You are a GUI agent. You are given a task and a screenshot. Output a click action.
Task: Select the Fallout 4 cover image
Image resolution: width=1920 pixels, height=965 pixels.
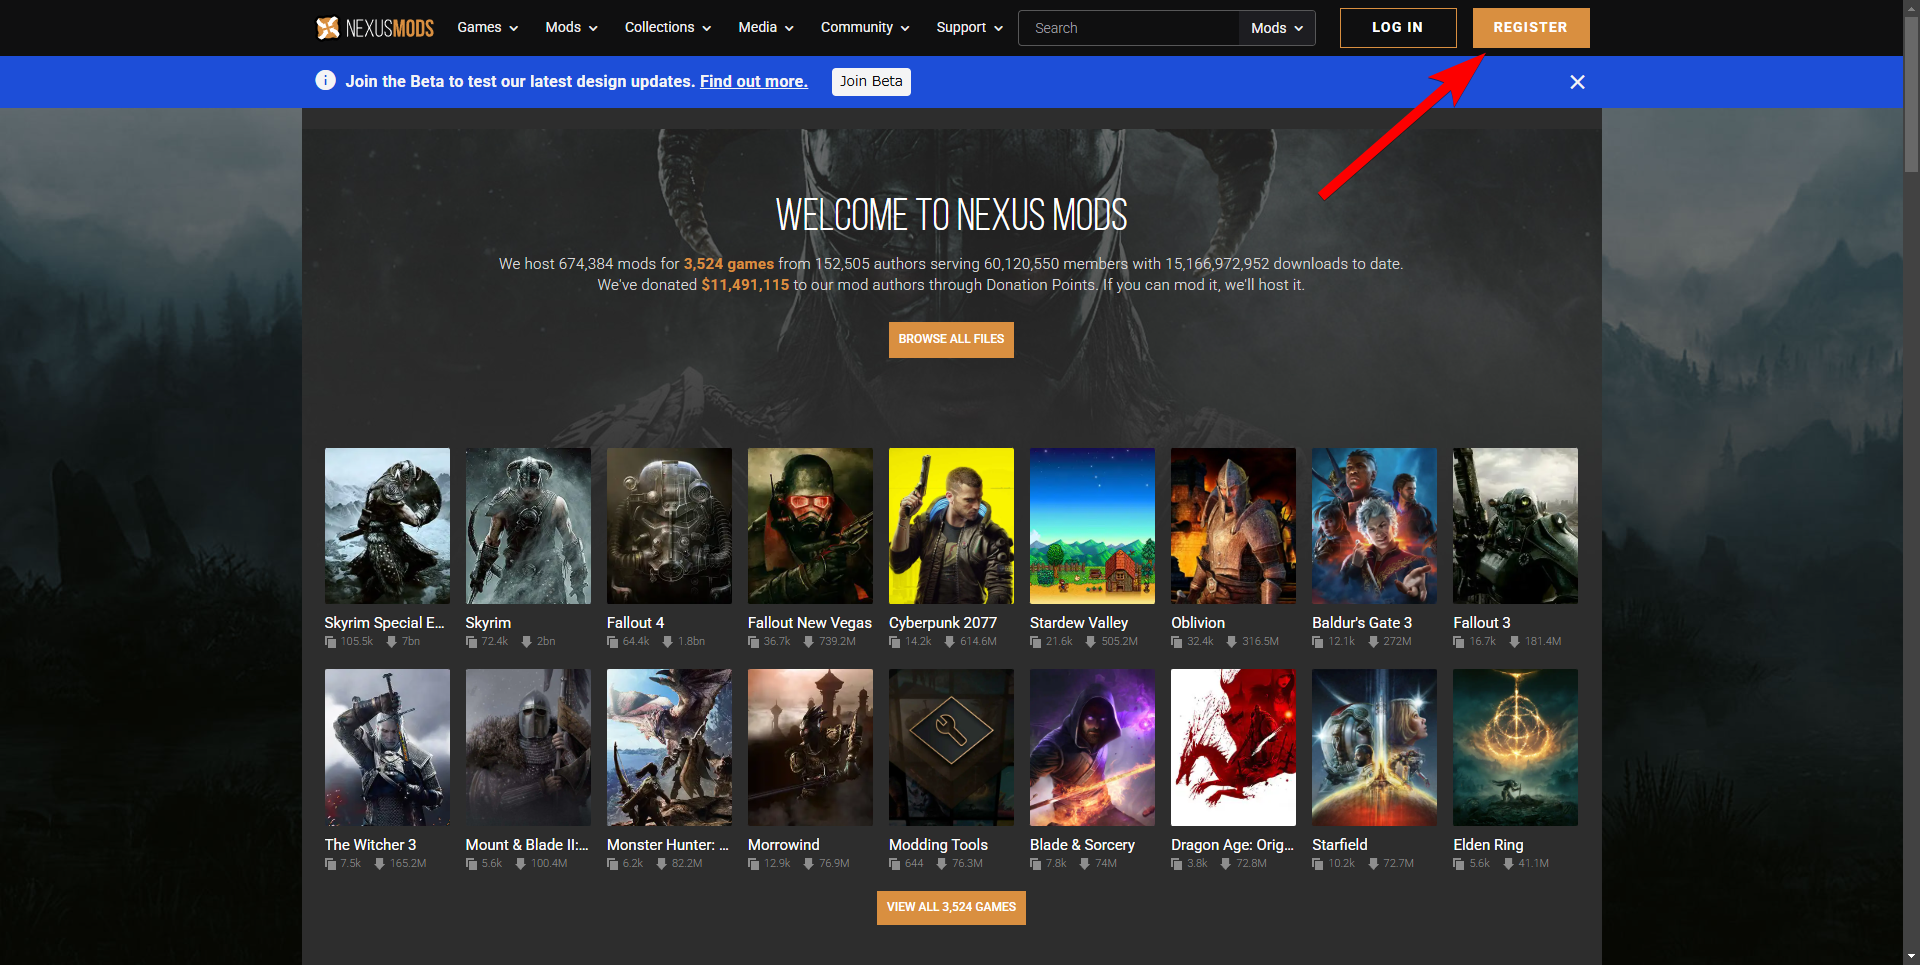(669, 526)
